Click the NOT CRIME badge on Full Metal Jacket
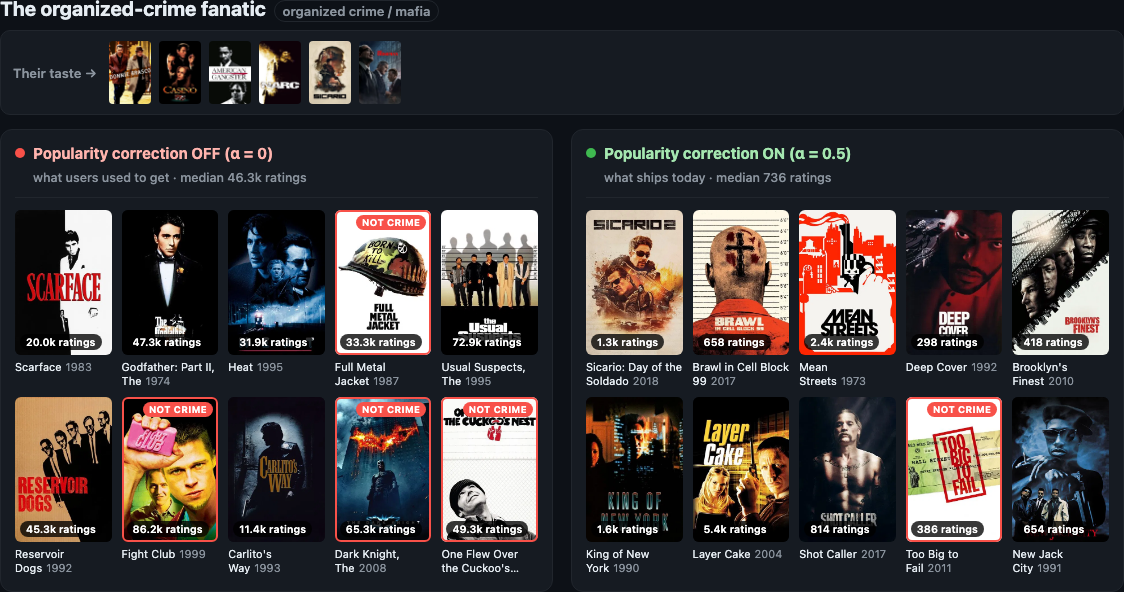Screen dimensions: 1124x592 coord(391,223)
